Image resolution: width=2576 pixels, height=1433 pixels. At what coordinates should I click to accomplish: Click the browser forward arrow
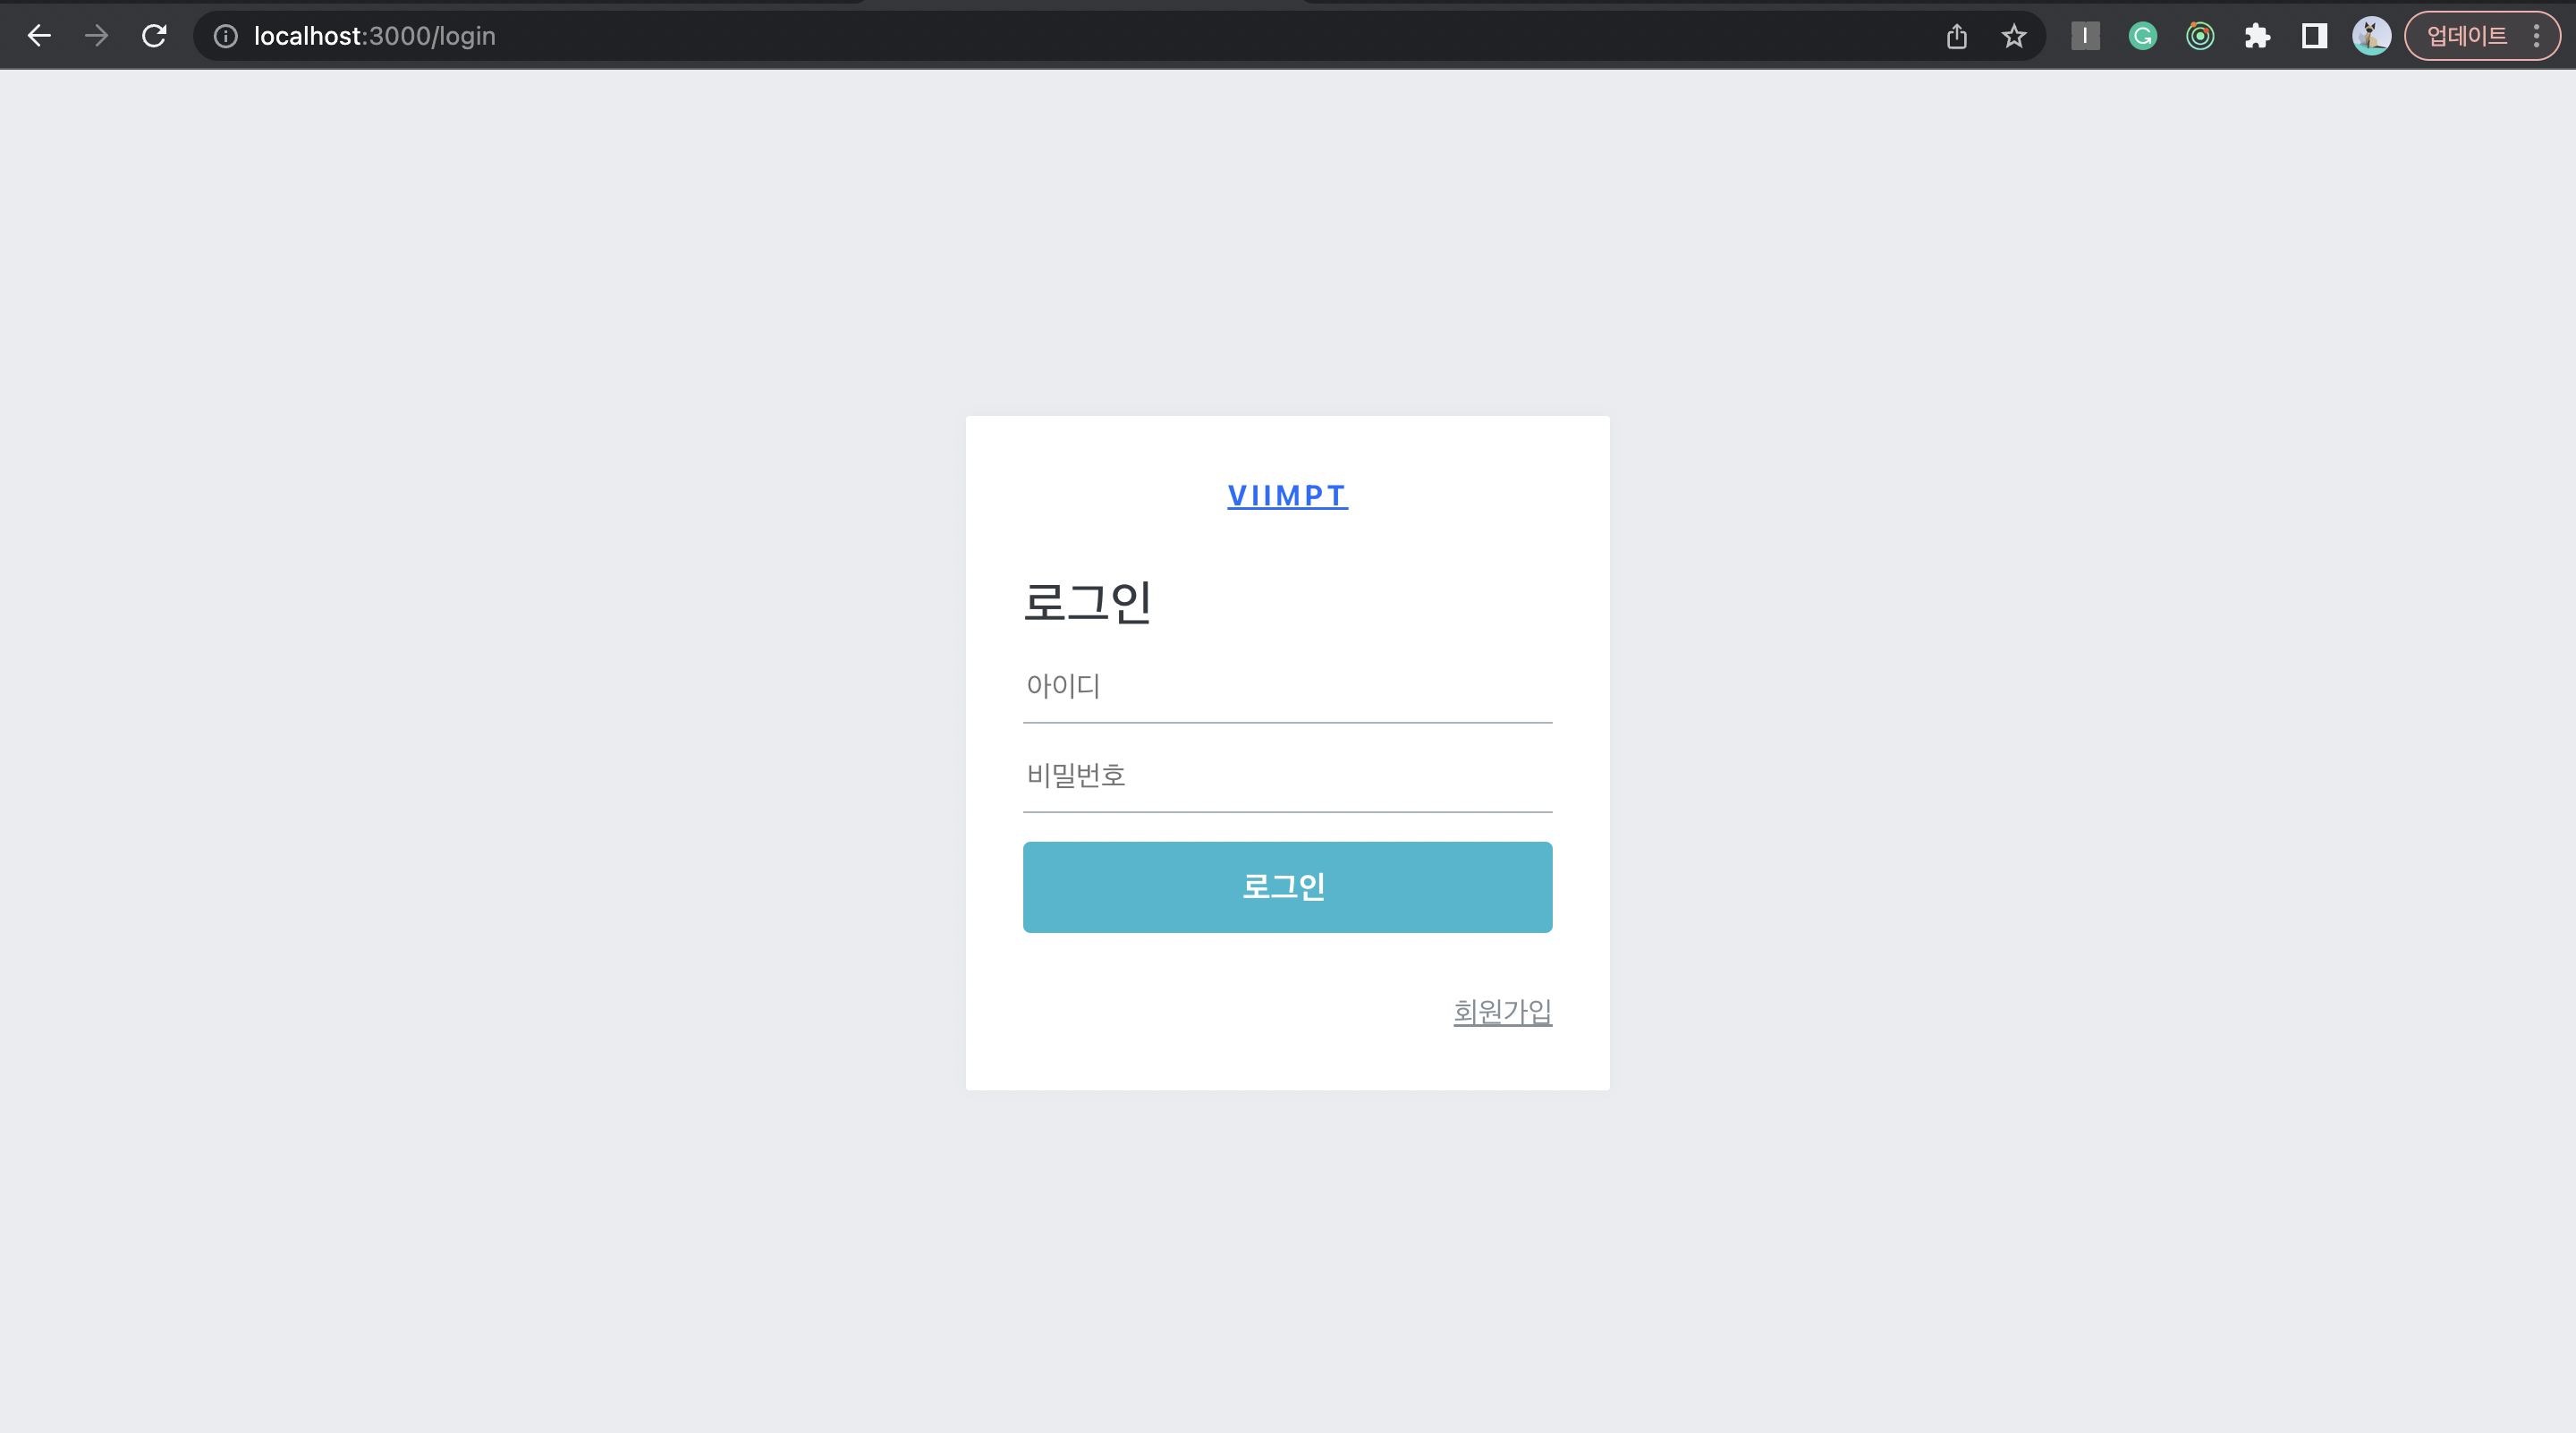click(x=96, y=36)
